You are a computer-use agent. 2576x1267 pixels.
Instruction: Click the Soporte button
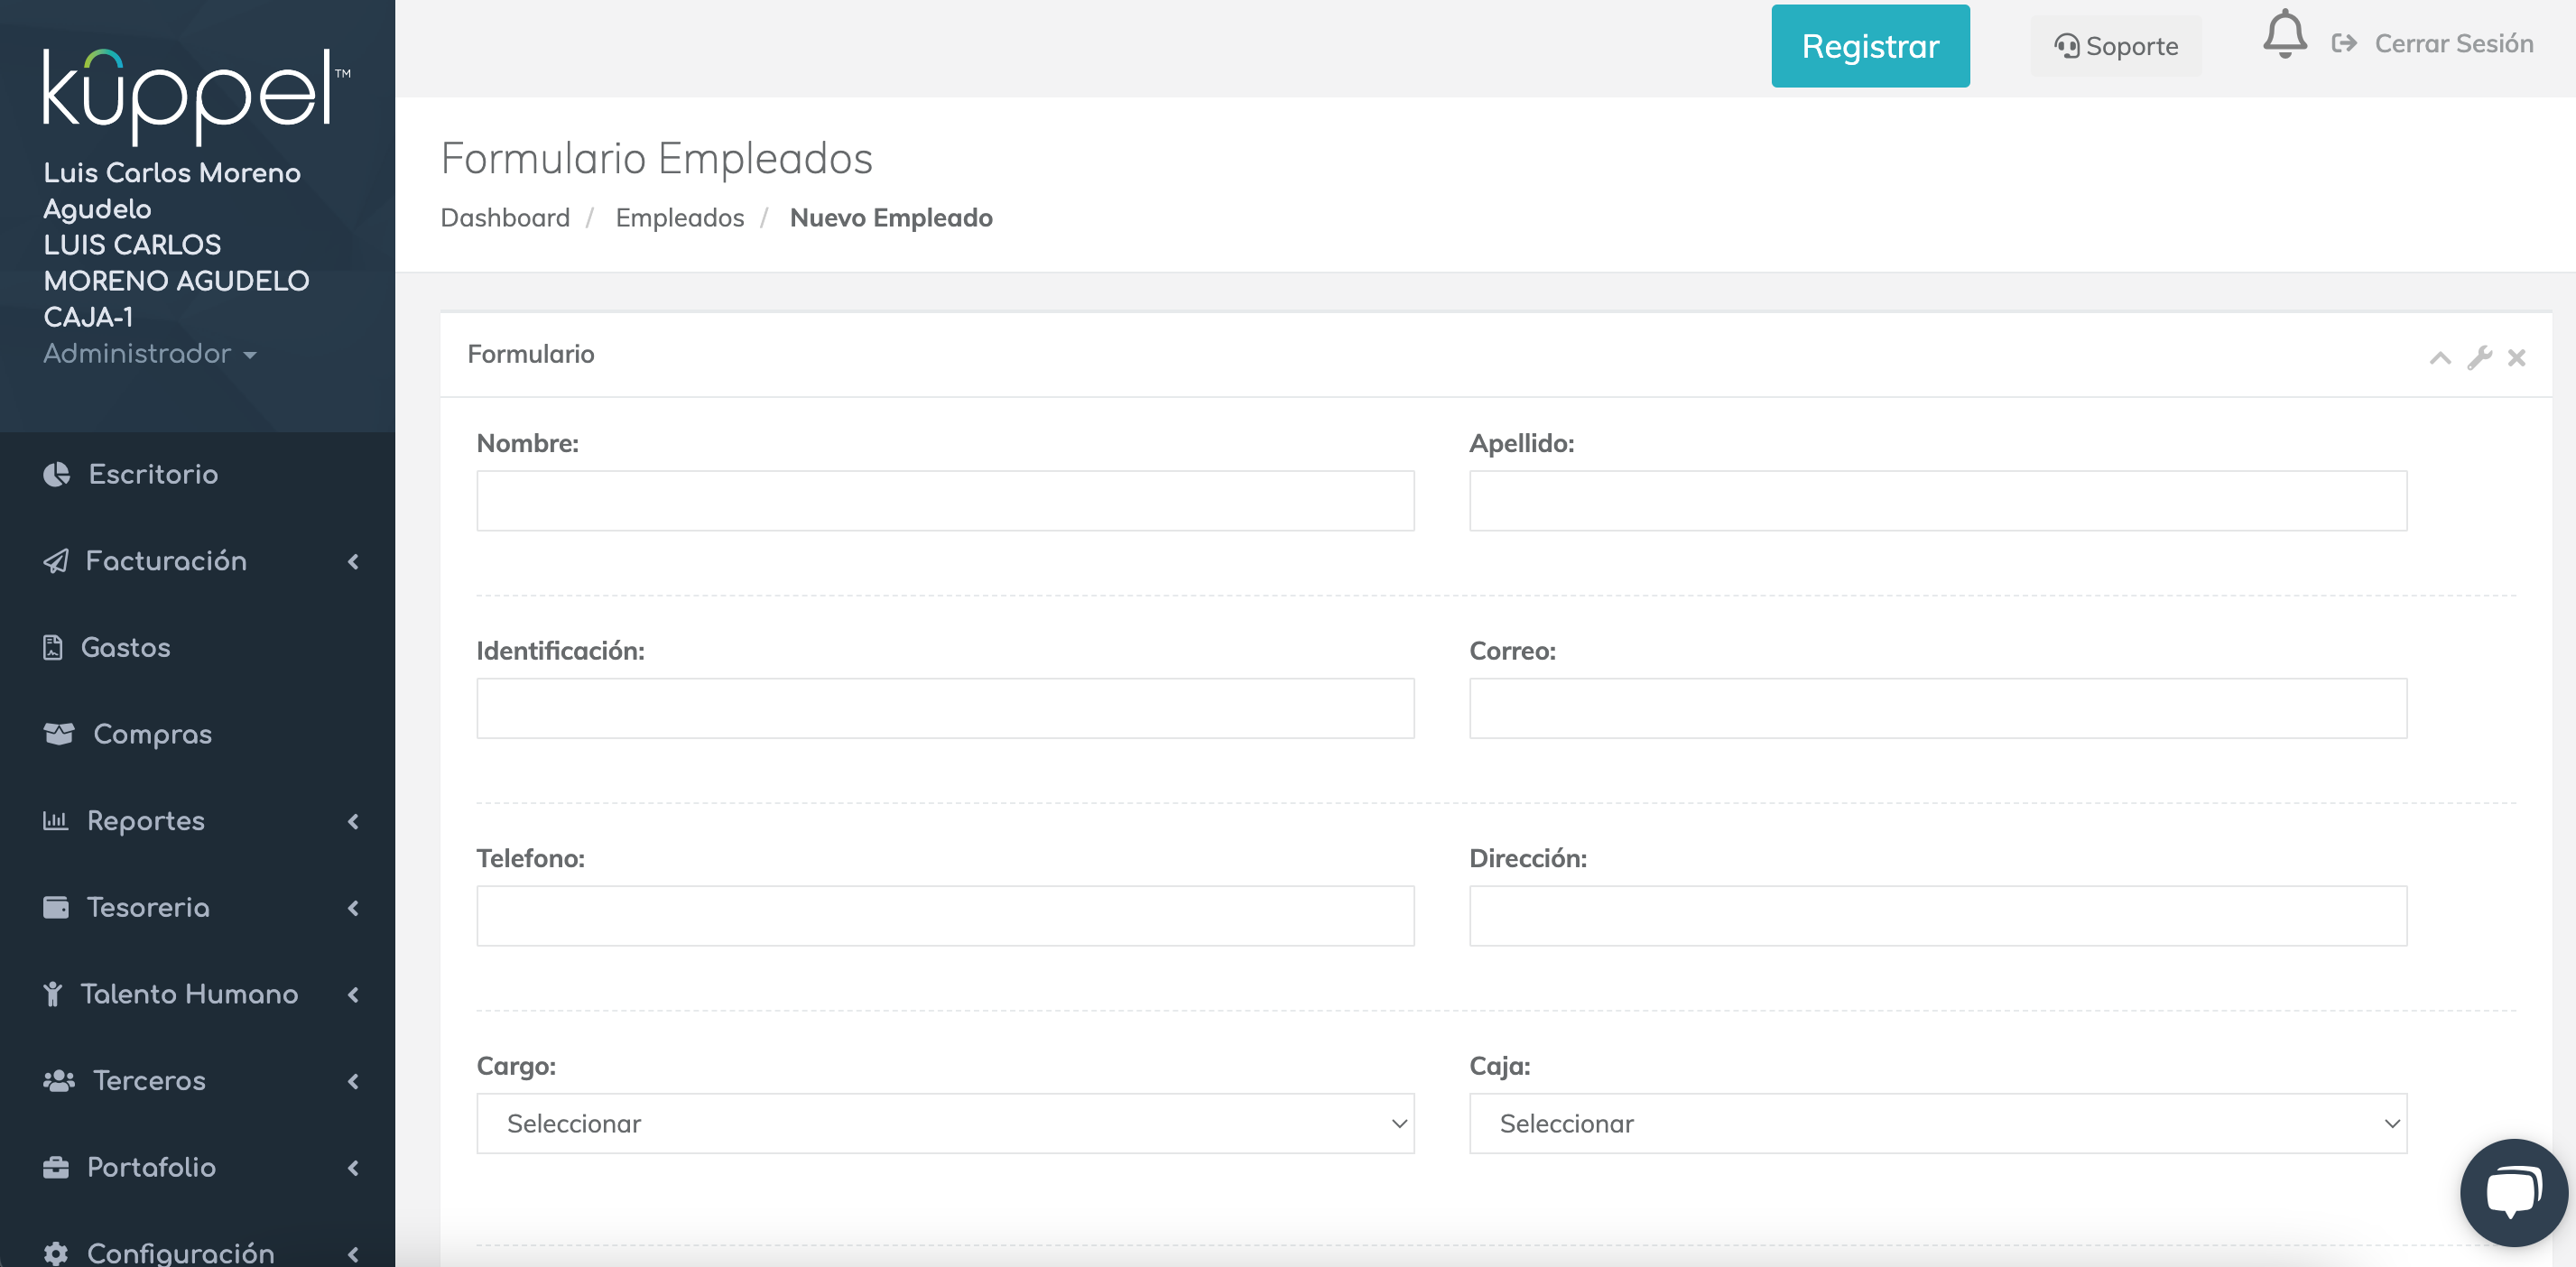pyautogui.click(x=2116, y=46)
